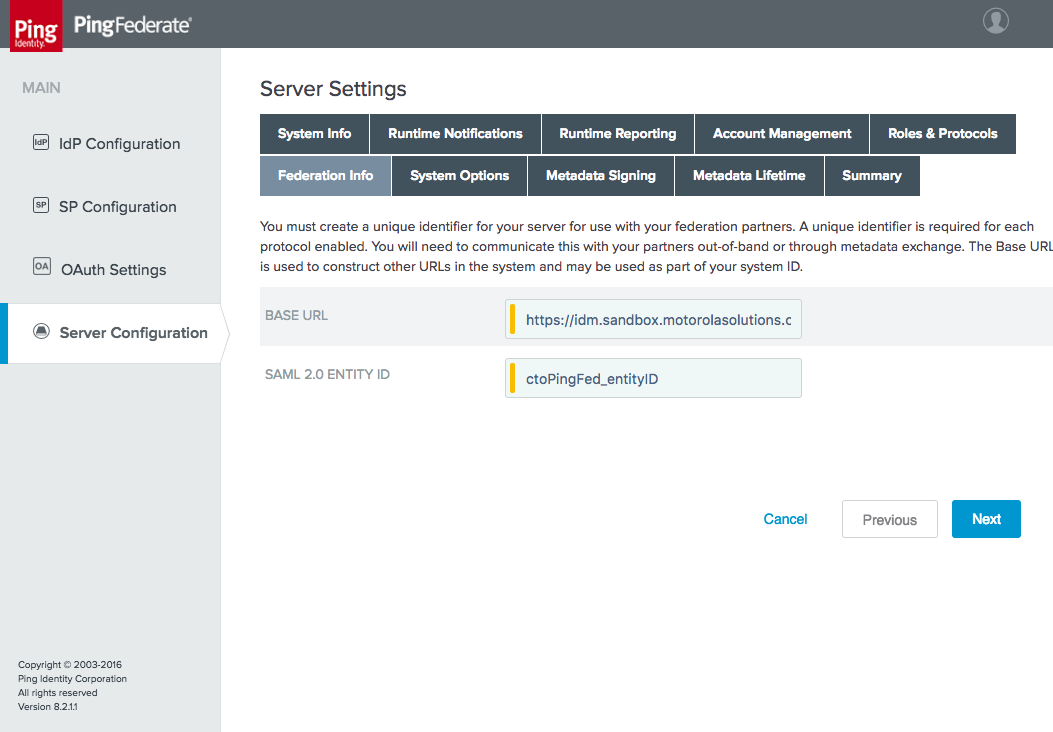Click the Copyright 2003-2016 footer text
1053x732 pixels.
pos(70,664)
